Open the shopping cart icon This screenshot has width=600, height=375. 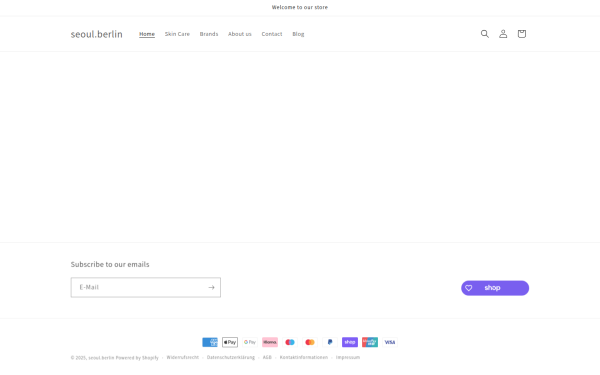[x=522, y=34]
